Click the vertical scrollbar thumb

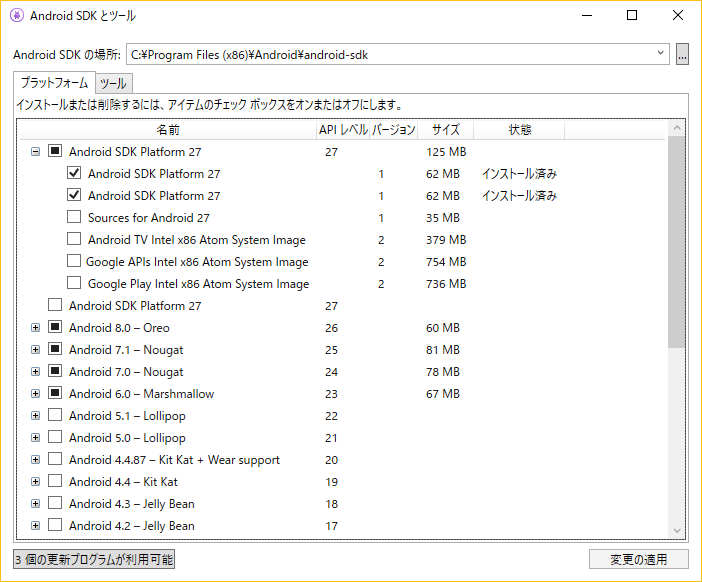pos(676,242)
